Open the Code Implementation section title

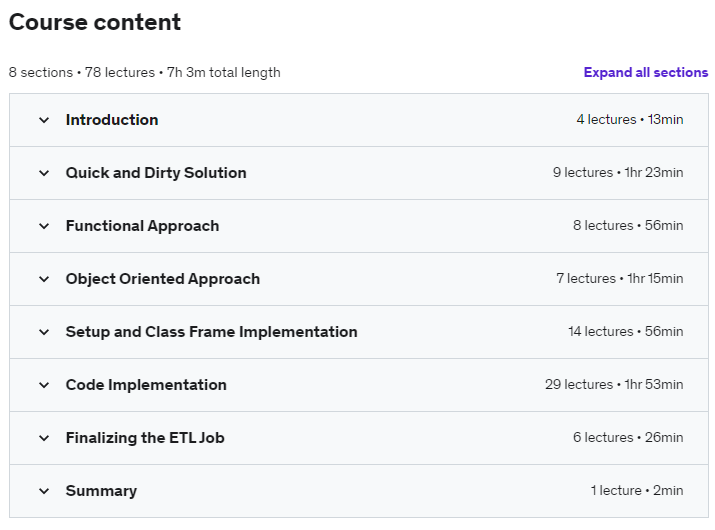pyautogui.click(x=146, y=385)
